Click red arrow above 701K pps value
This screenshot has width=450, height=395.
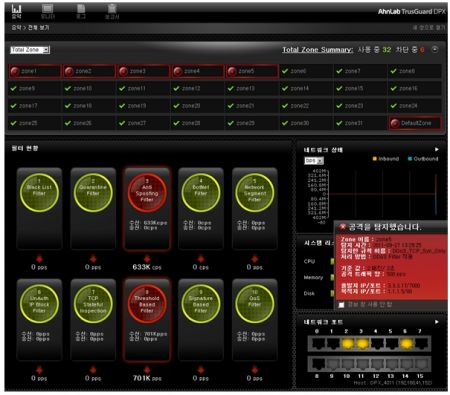coord(147,370)
